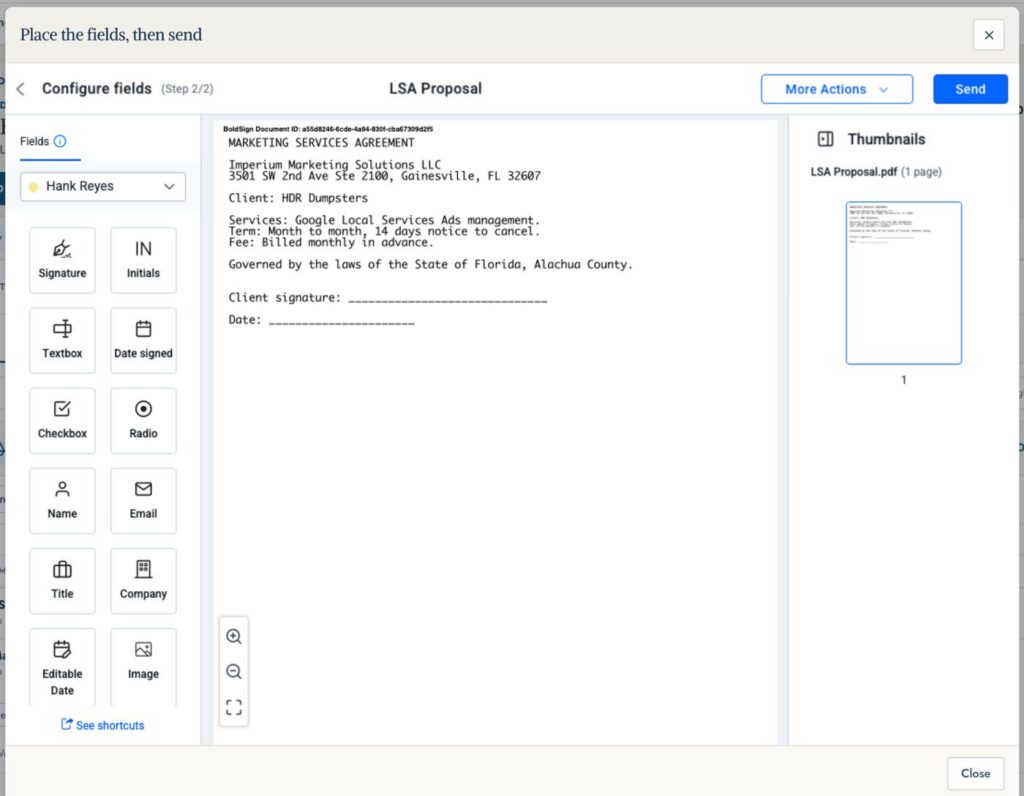Go back with the left arrow
This screenshot has width=1024, height=796.
pyautogui.click(x=21, y=89)
